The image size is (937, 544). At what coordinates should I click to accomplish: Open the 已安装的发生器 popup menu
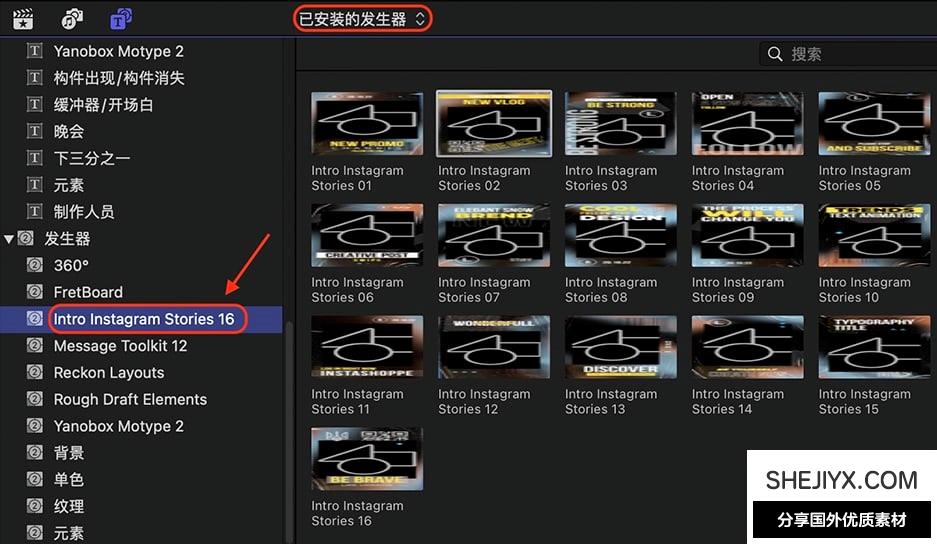coord(363,19)
